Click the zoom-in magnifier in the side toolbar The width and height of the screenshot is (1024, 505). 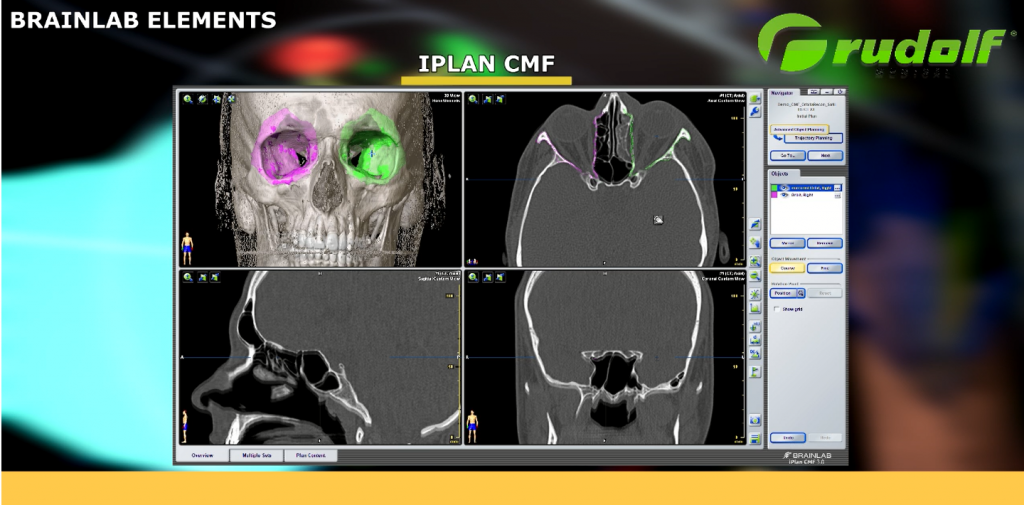[756, 261]
